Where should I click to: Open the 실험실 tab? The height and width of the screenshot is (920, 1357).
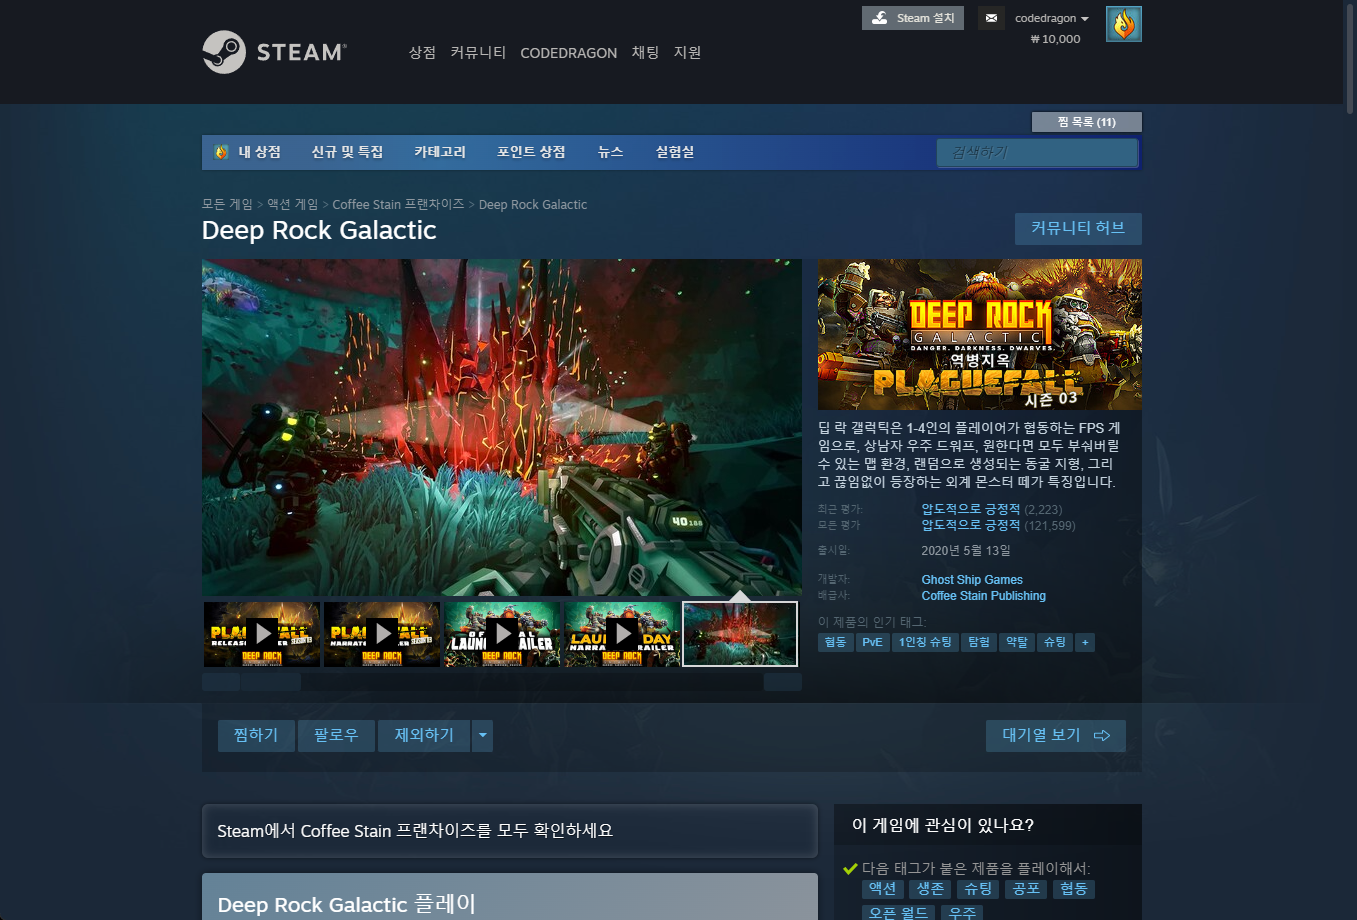click(x=675, y=152)
